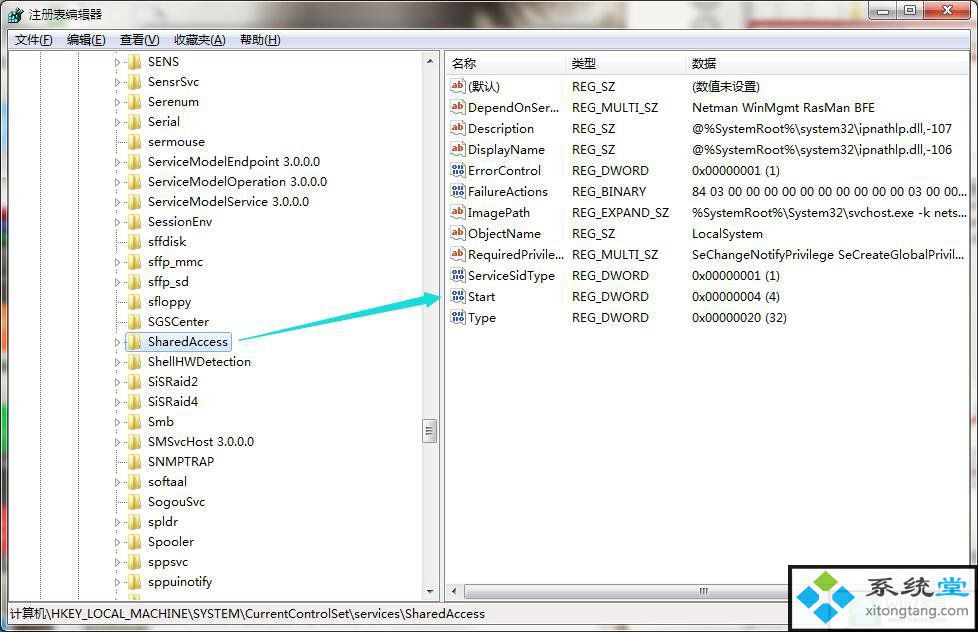This screenshot has height=632, width=978.
Task: Expand the ServiceModelEndpoint 3.0.0.0 node
Action: [117, 162]
